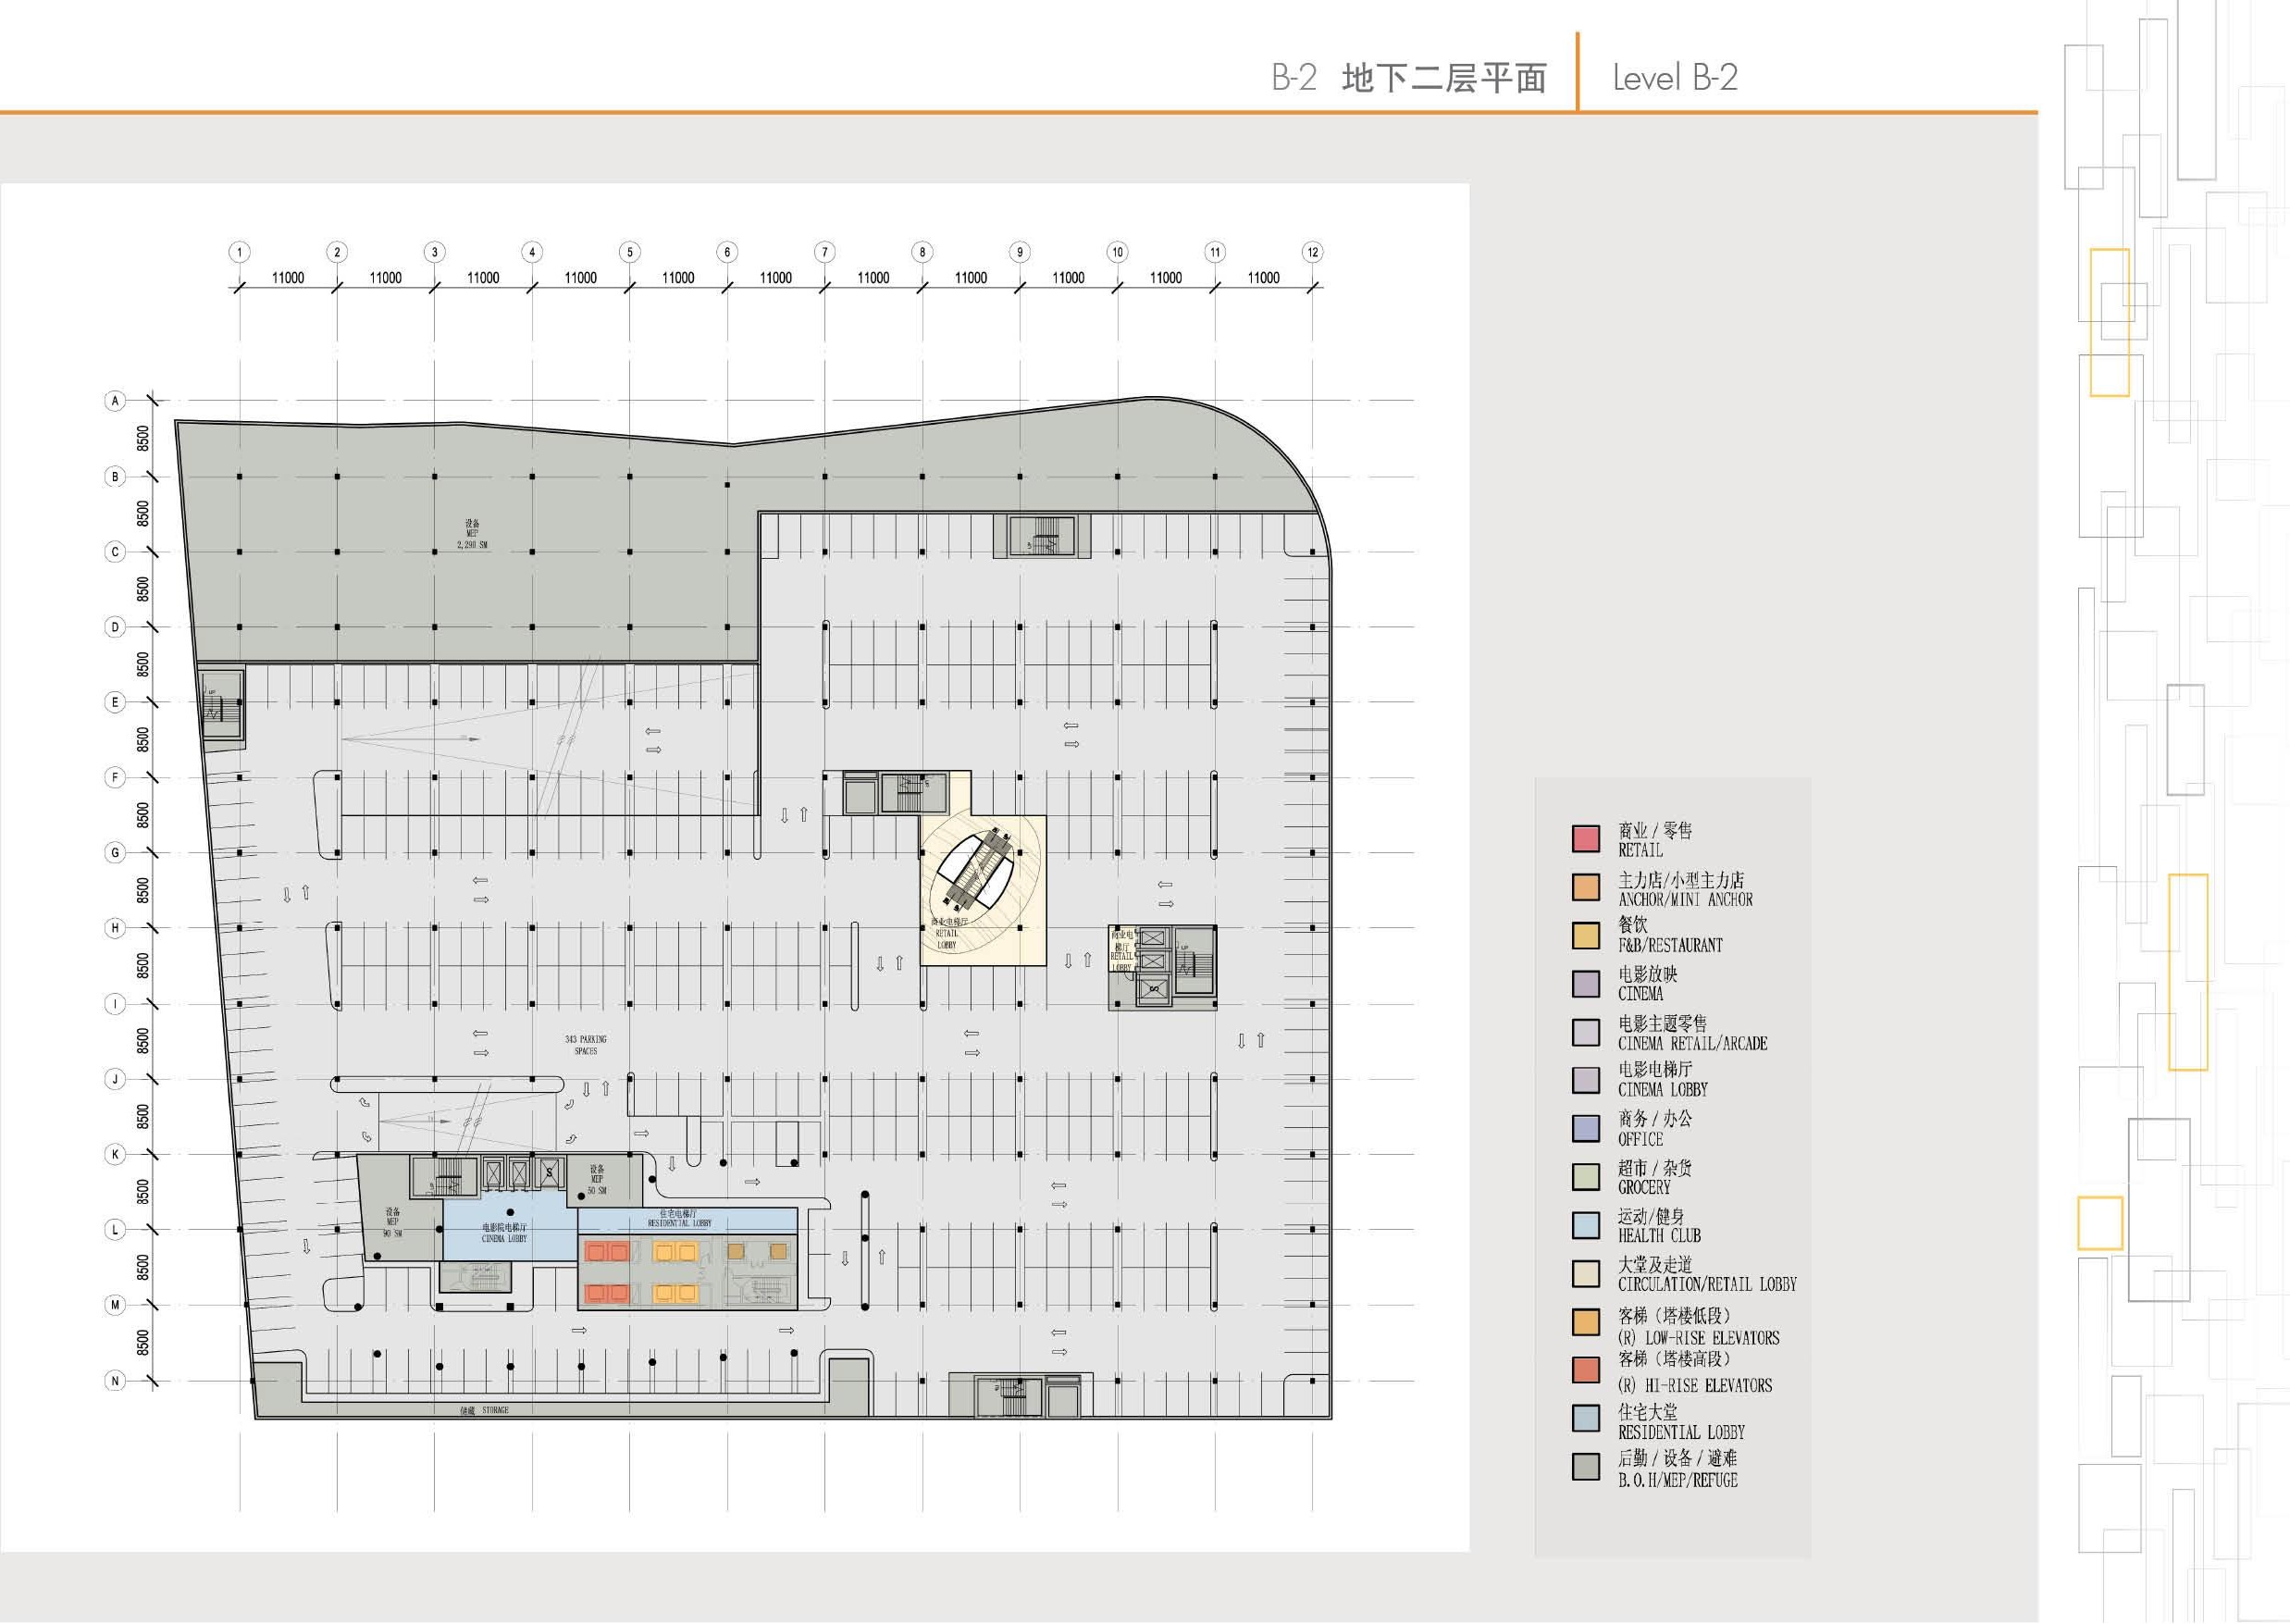Click the 8500 dimension between grids A and B

click(143, 439)
